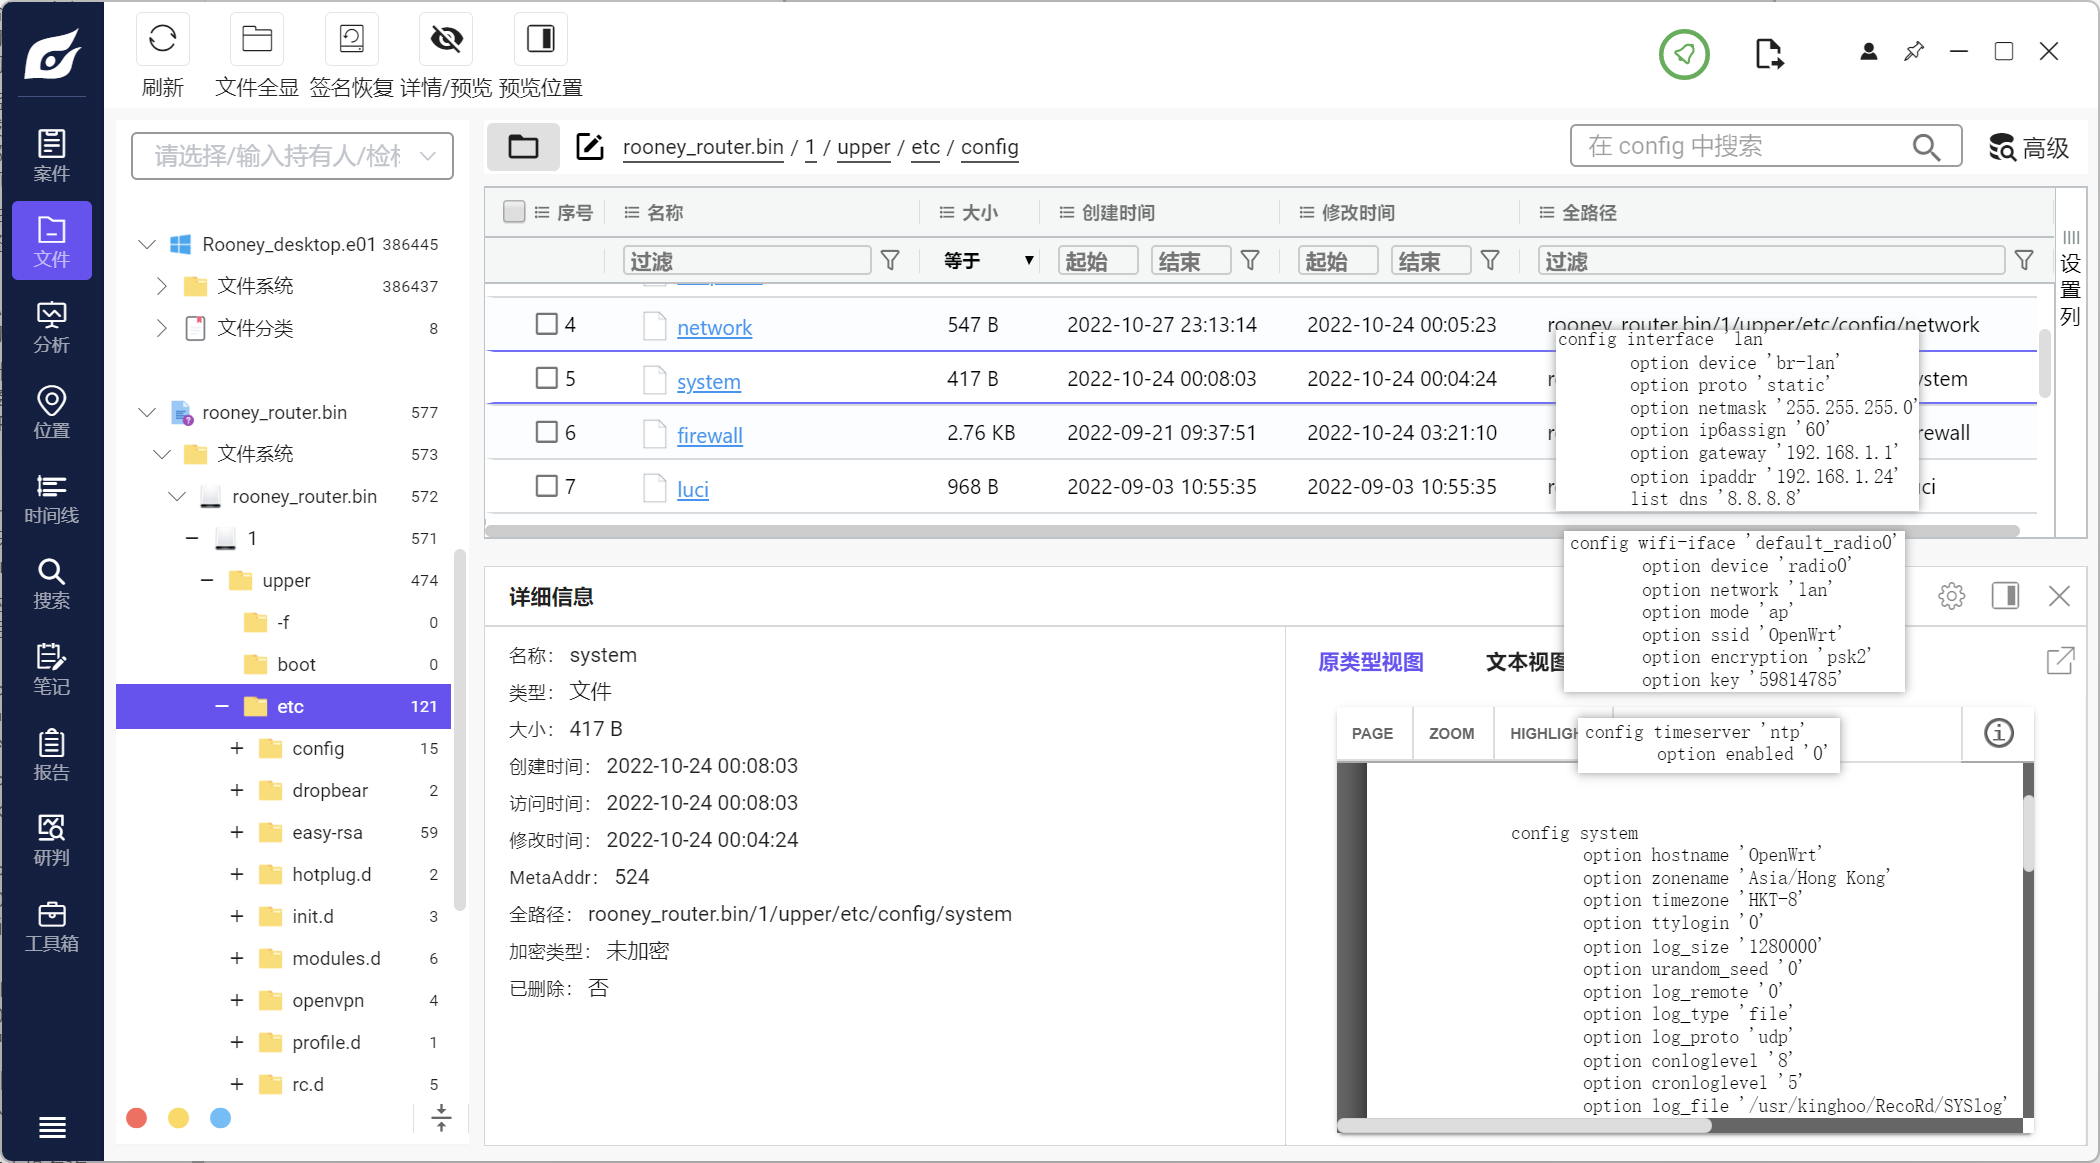Click the blue color tag dot
This screenshot has height=1163, width=2100.
click(220, 1118)
